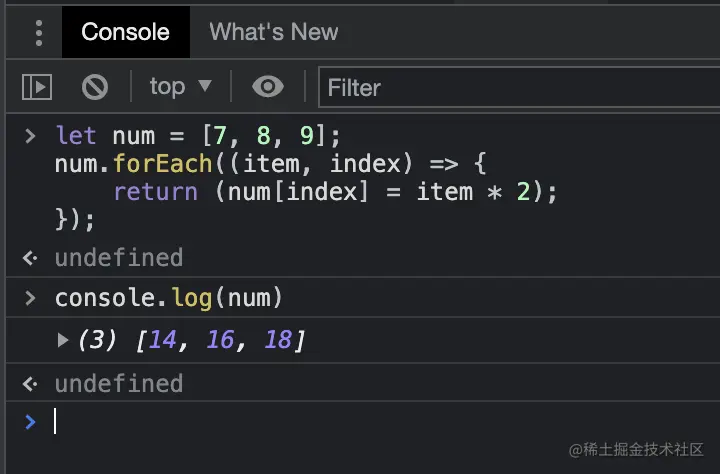Create a live expression with eye icon
The height and width of the screenshot is (474, 720).
click(x=267, y=87)
